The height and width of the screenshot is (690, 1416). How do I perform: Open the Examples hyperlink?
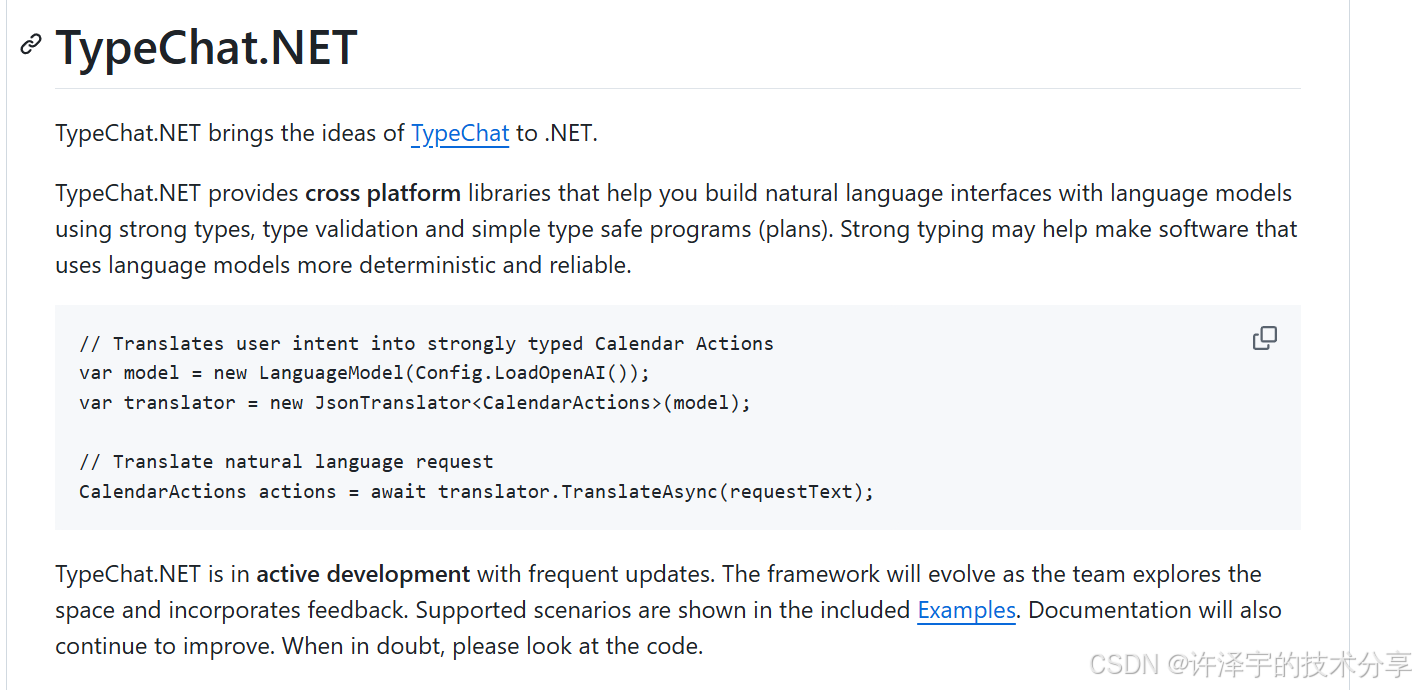click(x=966, y=610)
